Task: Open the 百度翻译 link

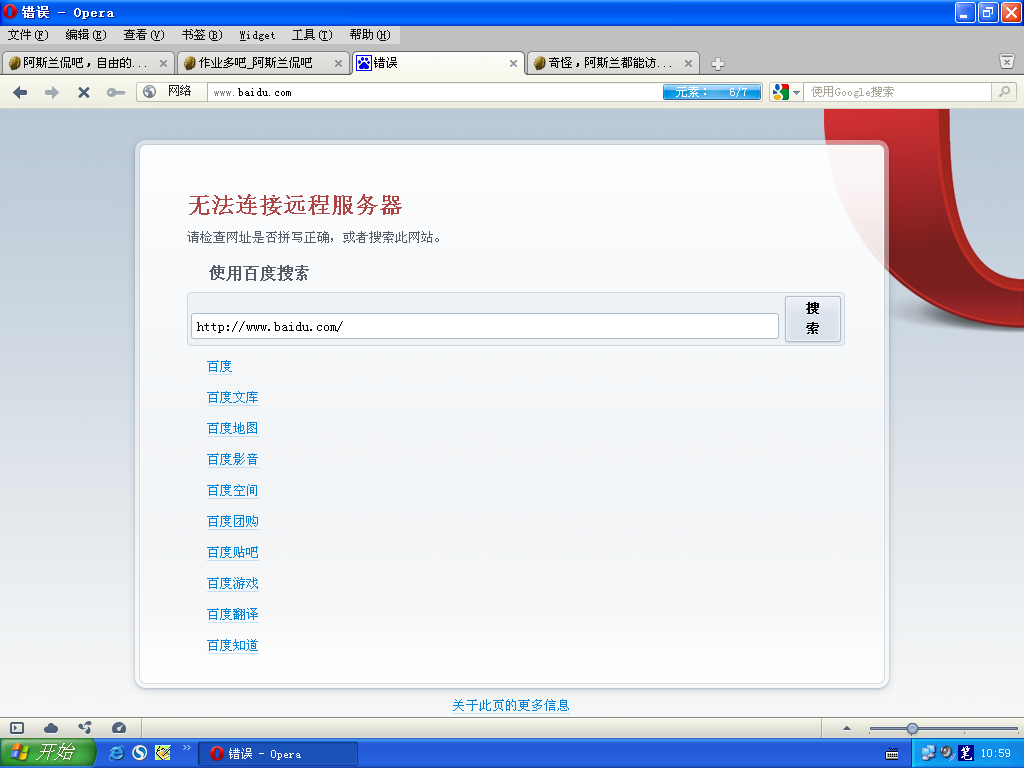Action: pos(232,615)
